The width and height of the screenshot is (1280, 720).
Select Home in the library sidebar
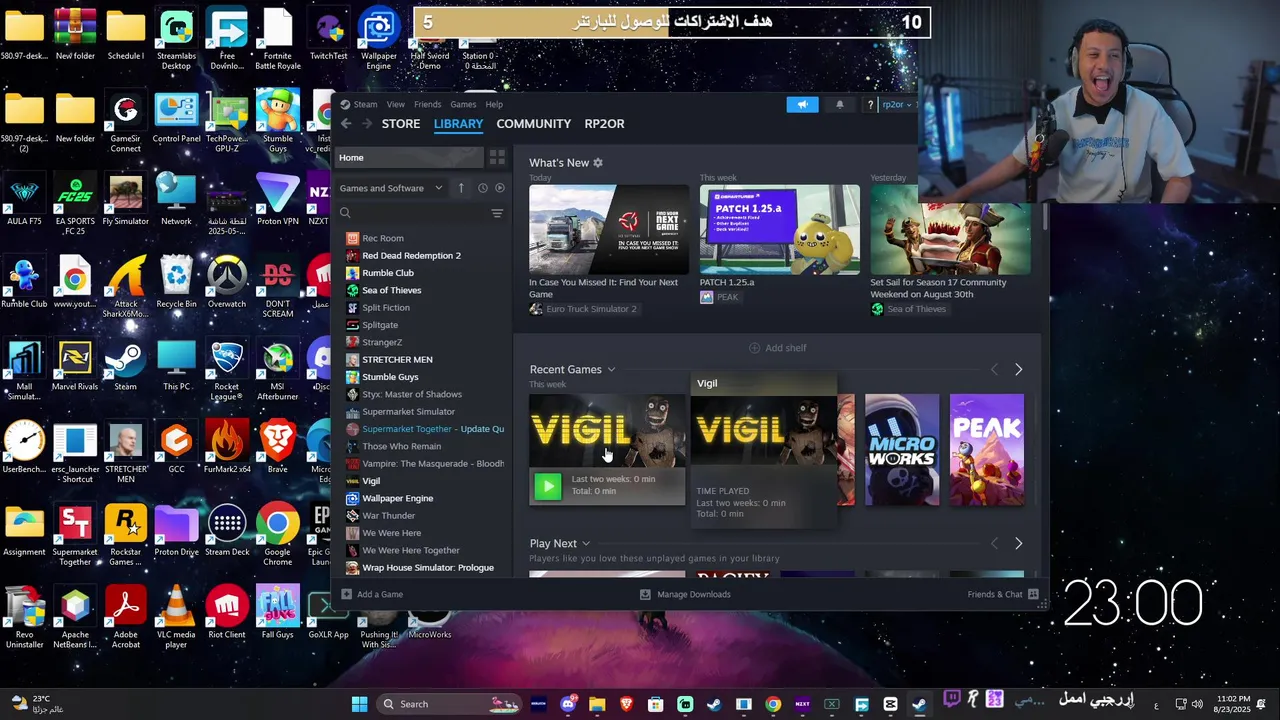[409, 157]
